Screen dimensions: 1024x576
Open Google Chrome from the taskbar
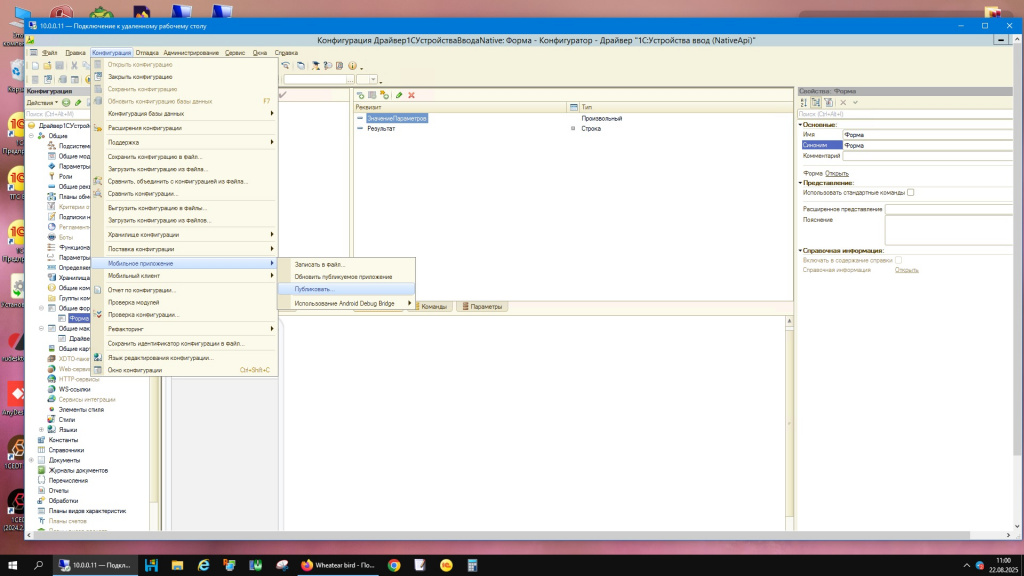pyautogui.click(x=394, y=566)
